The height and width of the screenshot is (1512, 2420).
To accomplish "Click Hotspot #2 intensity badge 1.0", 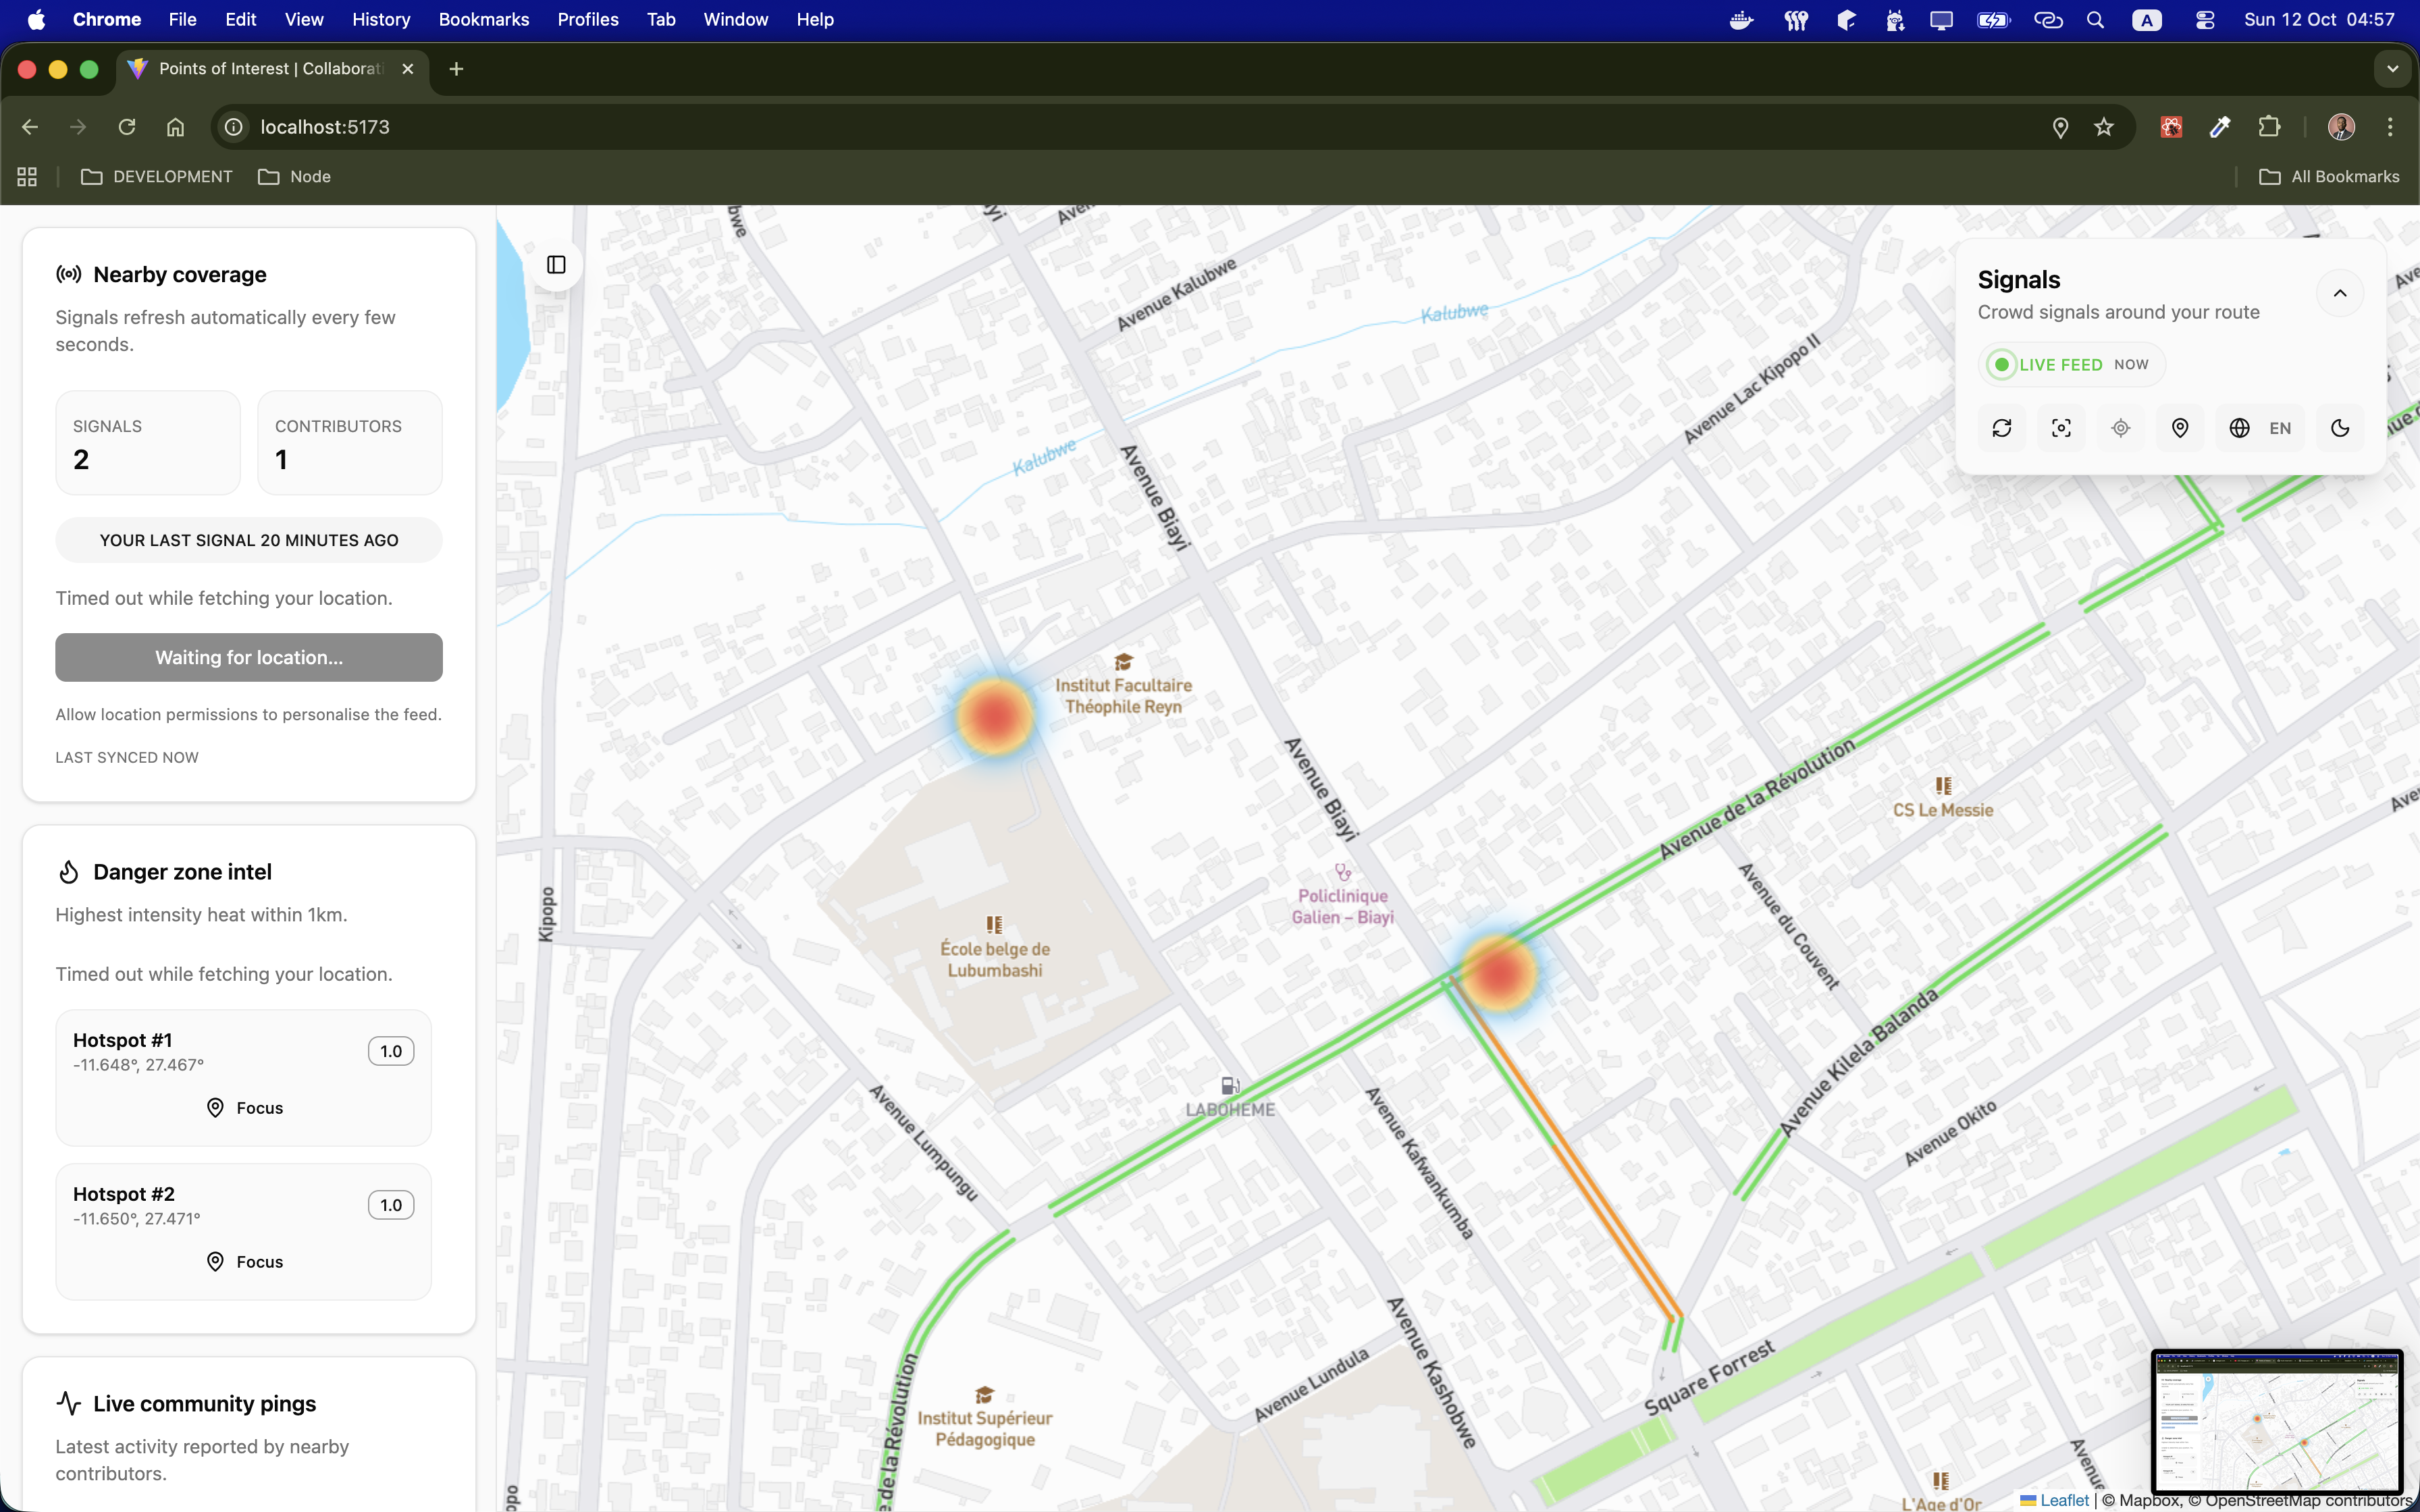I will [391, 1205].
